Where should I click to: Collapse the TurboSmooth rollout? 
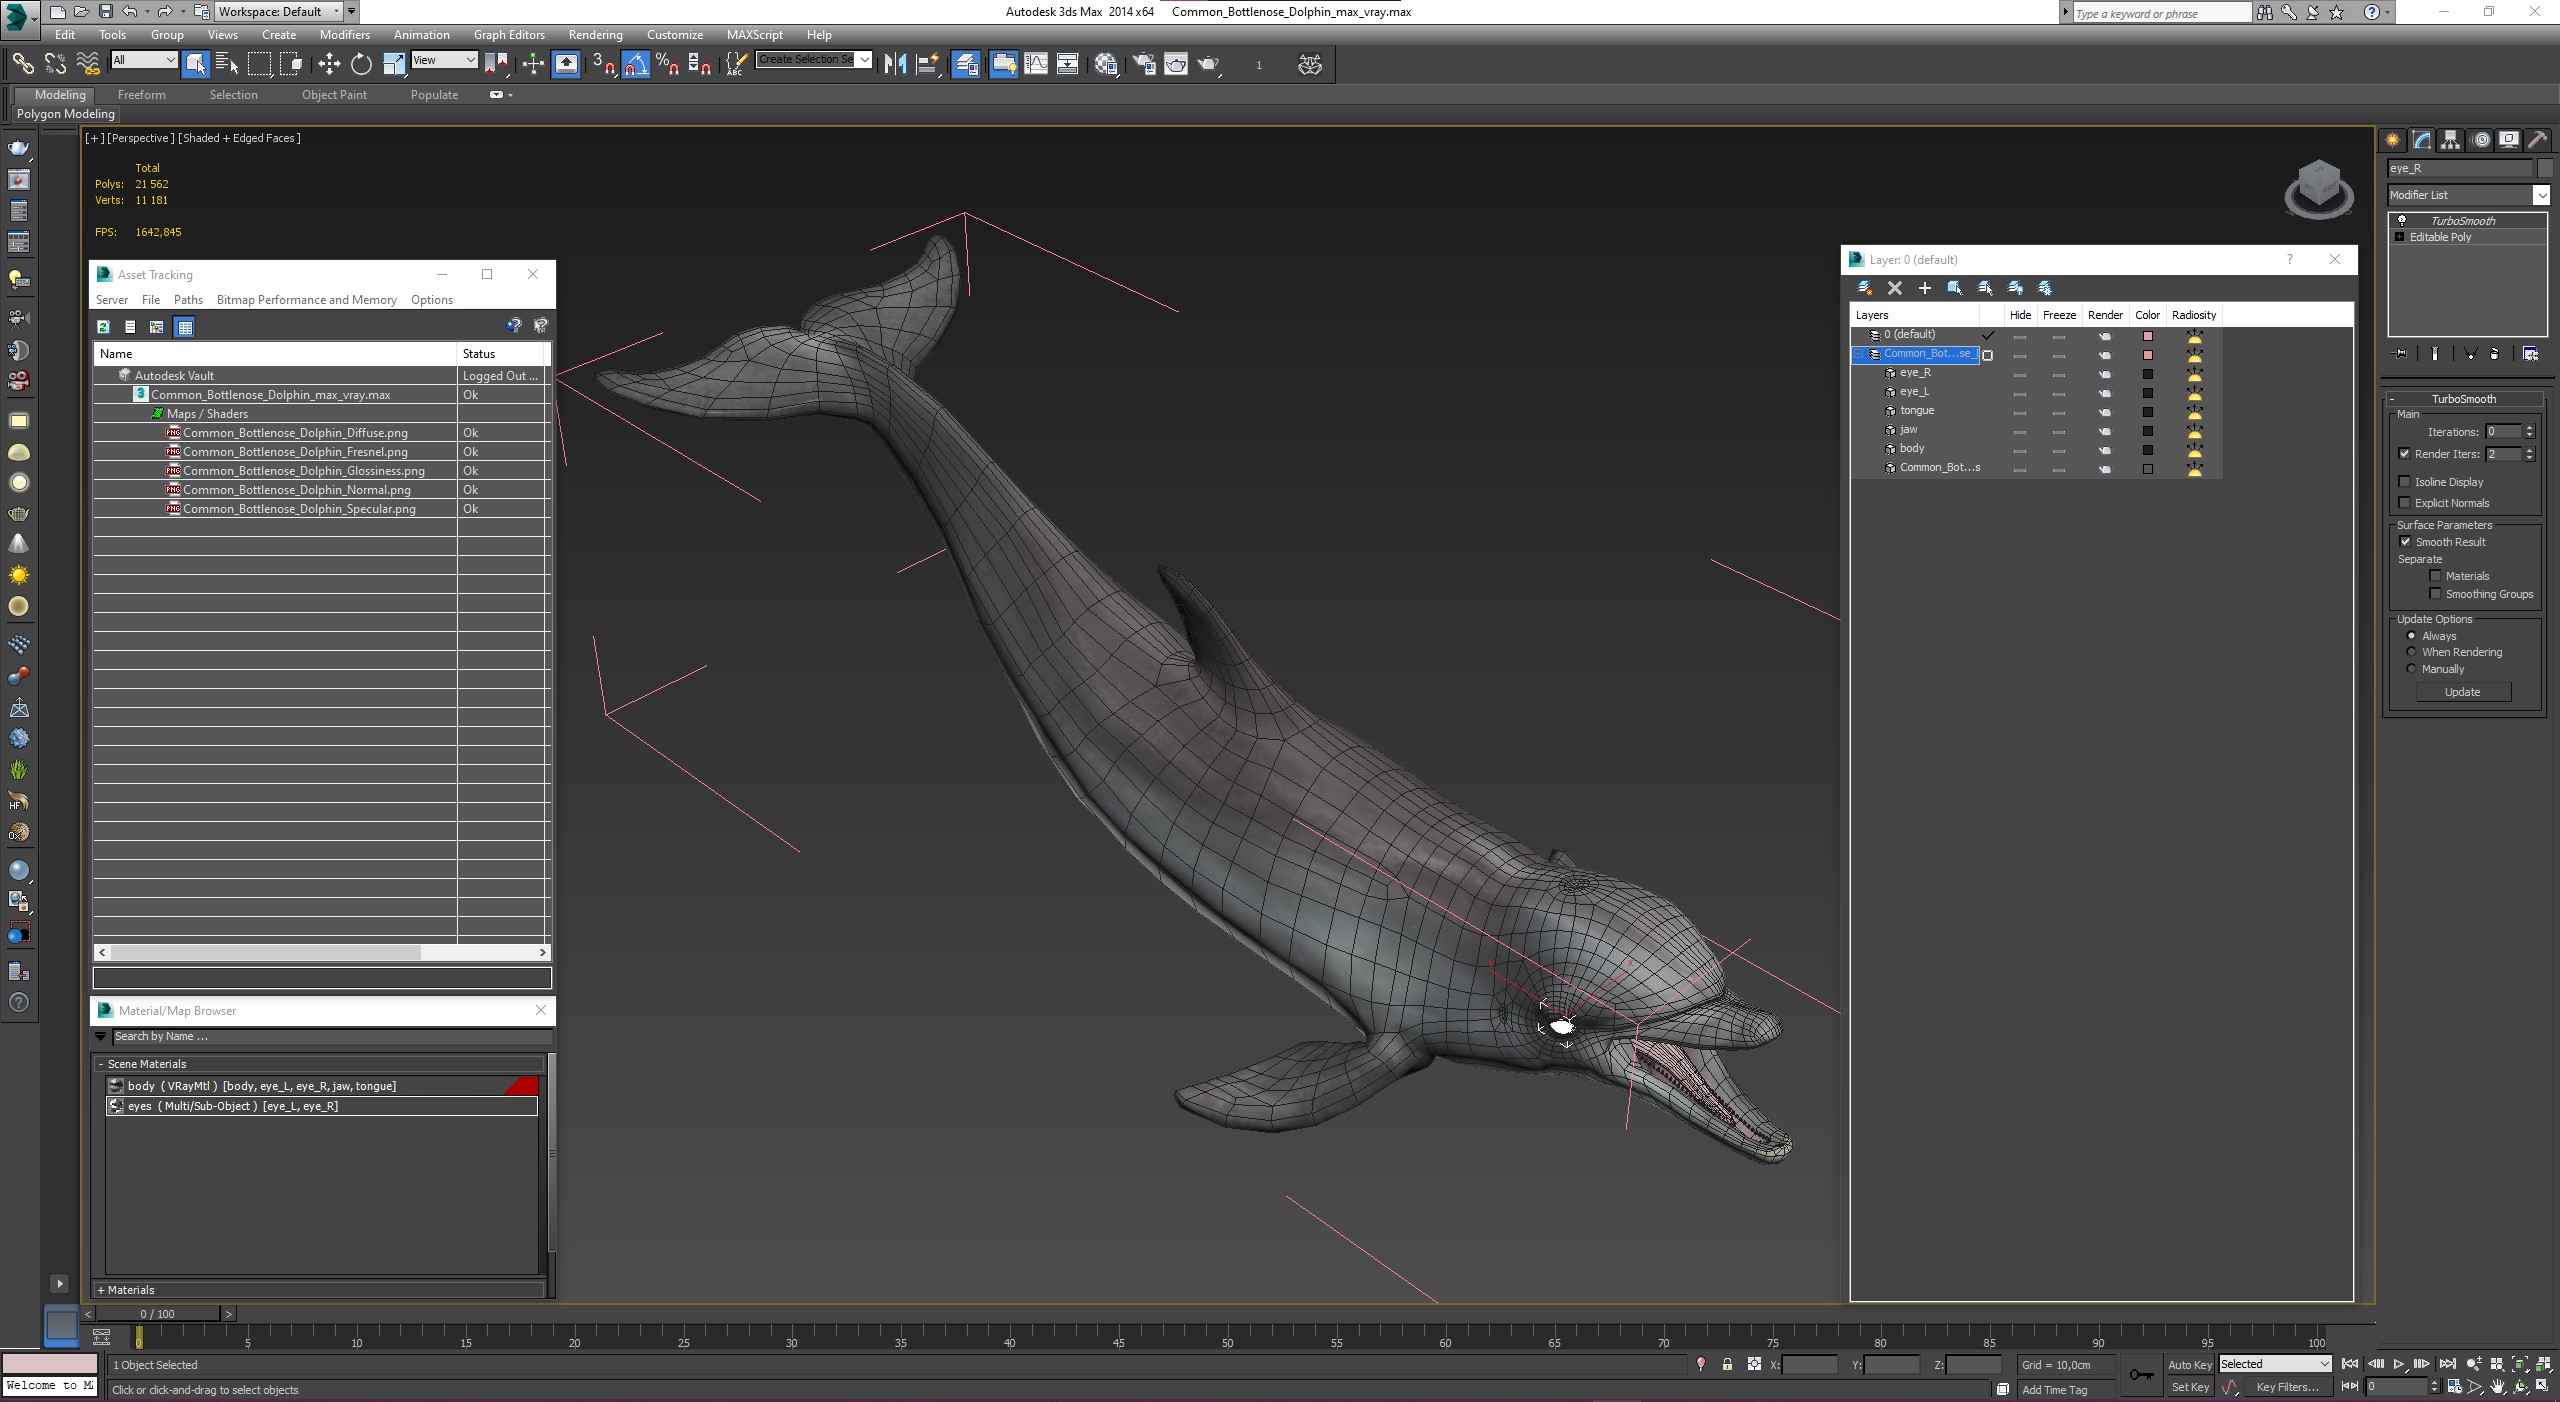[2463, 399]
